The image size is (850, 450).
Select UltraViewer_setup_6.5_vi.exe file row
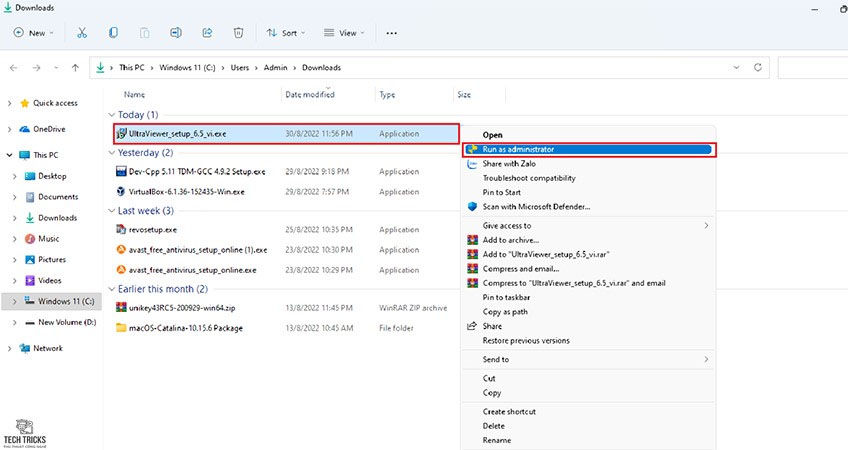click(286, 133)
